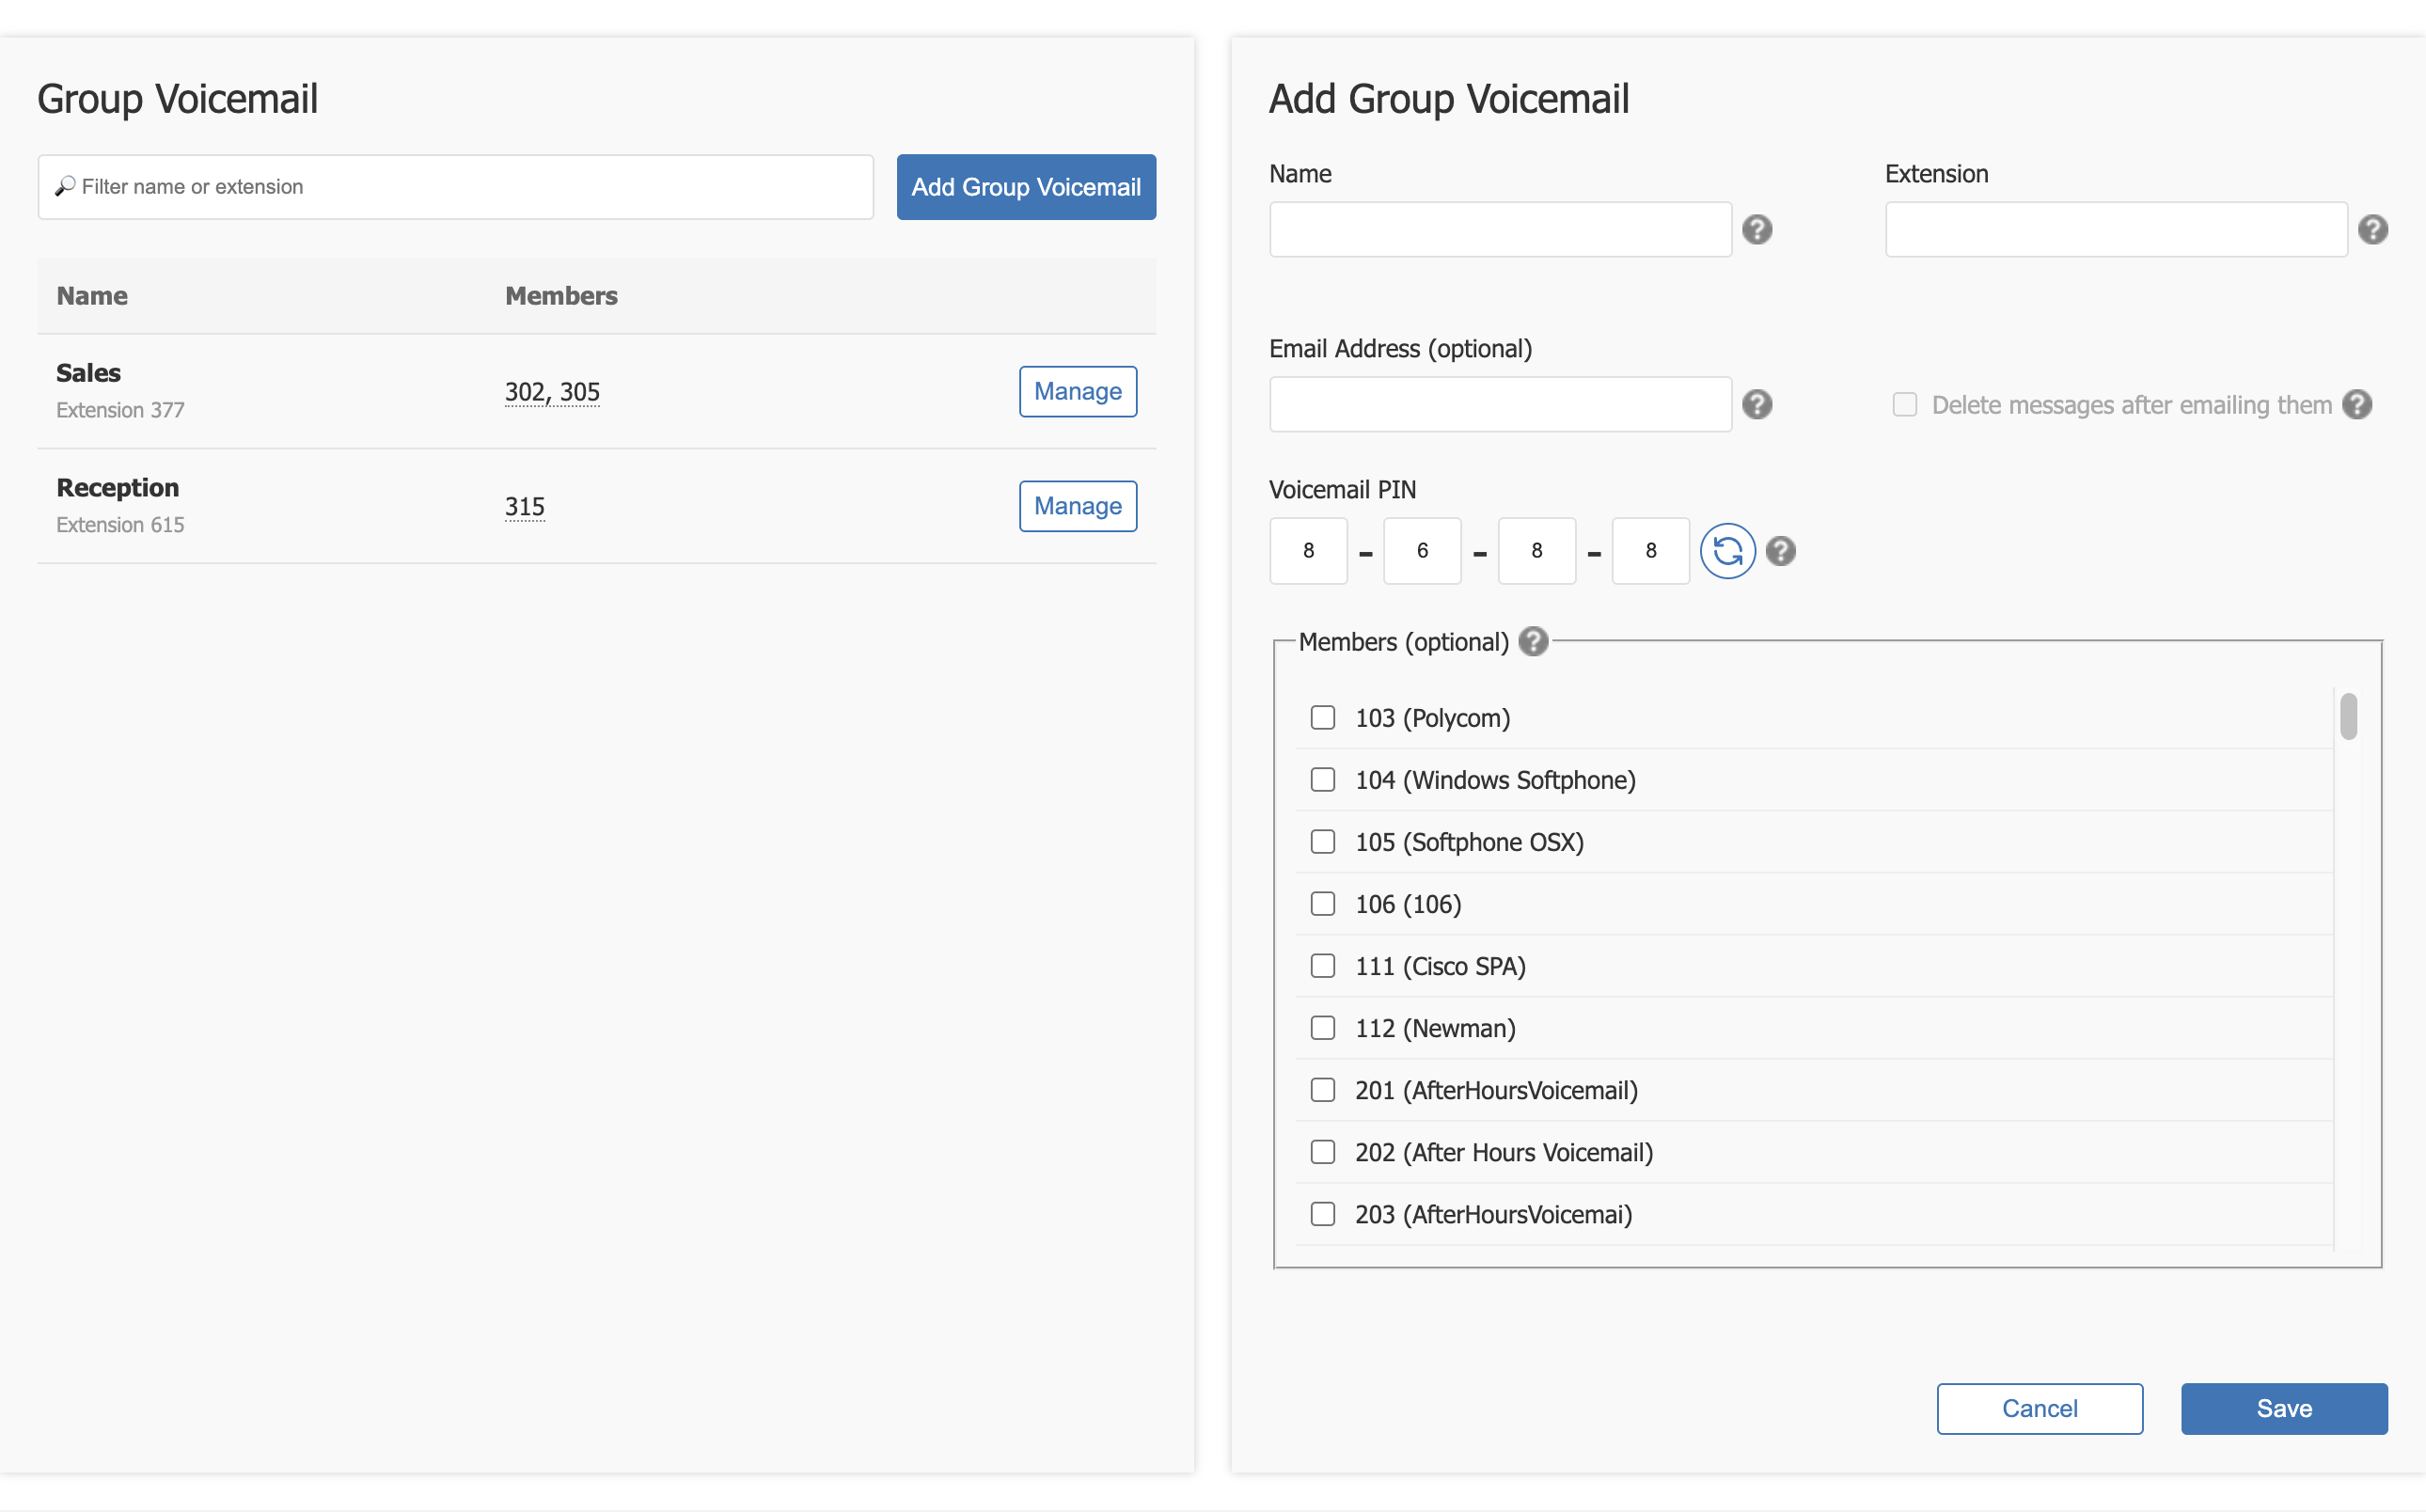Viewport: 2426px width, 1512px height.
Task: Click into the Name input field
Action: tap(1501, 230)
